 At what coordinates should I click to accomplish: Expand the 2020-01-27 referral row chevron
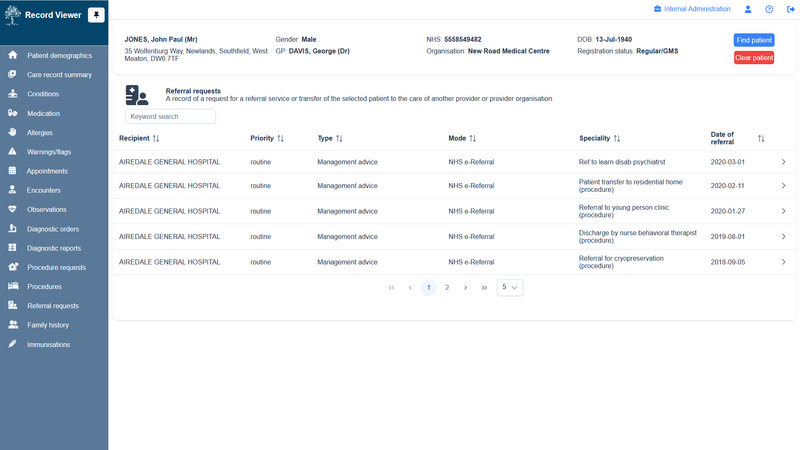click(783, 211)
